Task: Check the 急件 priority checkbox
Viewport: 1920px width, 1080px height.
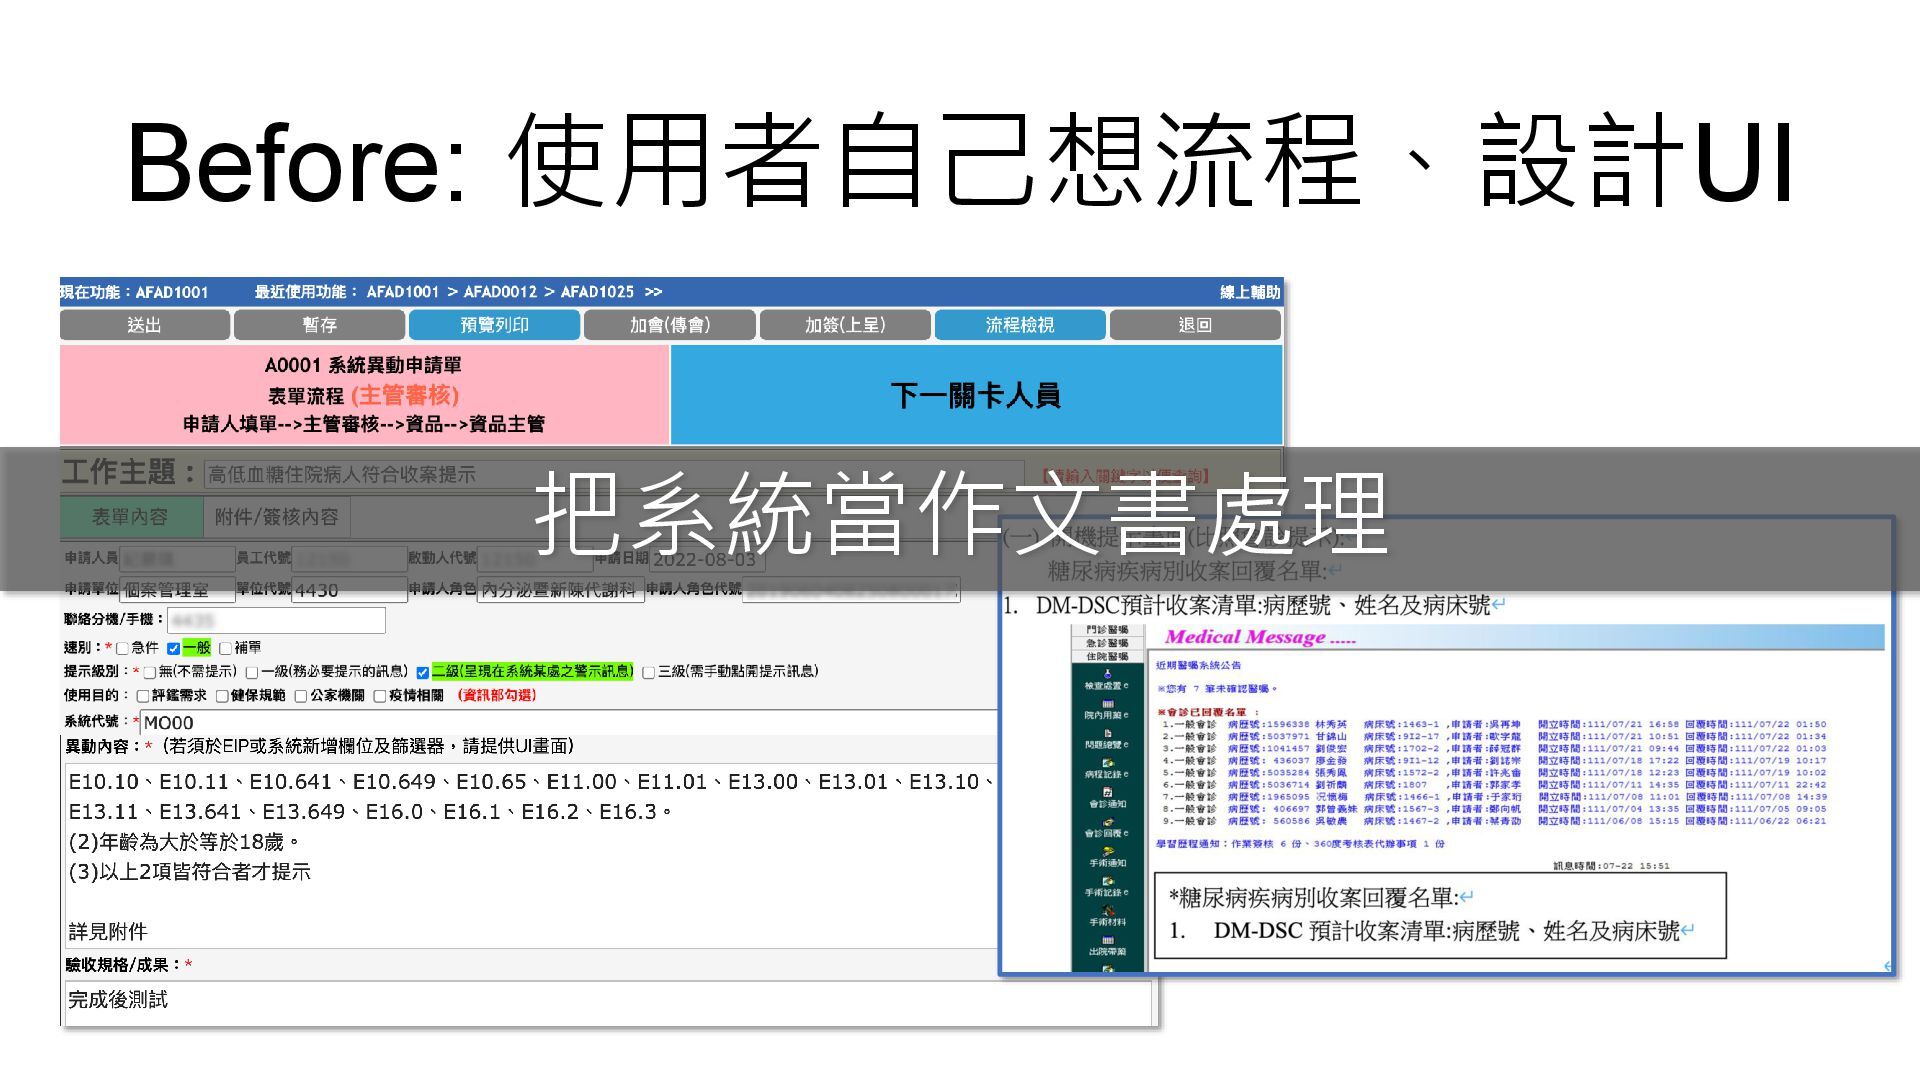Action: coord(123,648)
